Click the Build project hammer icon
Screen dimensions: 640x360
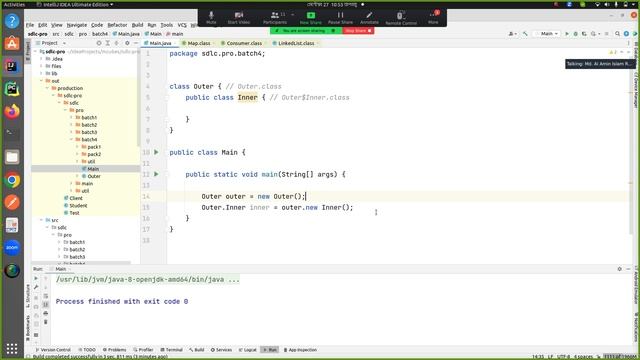pos(525,34)
